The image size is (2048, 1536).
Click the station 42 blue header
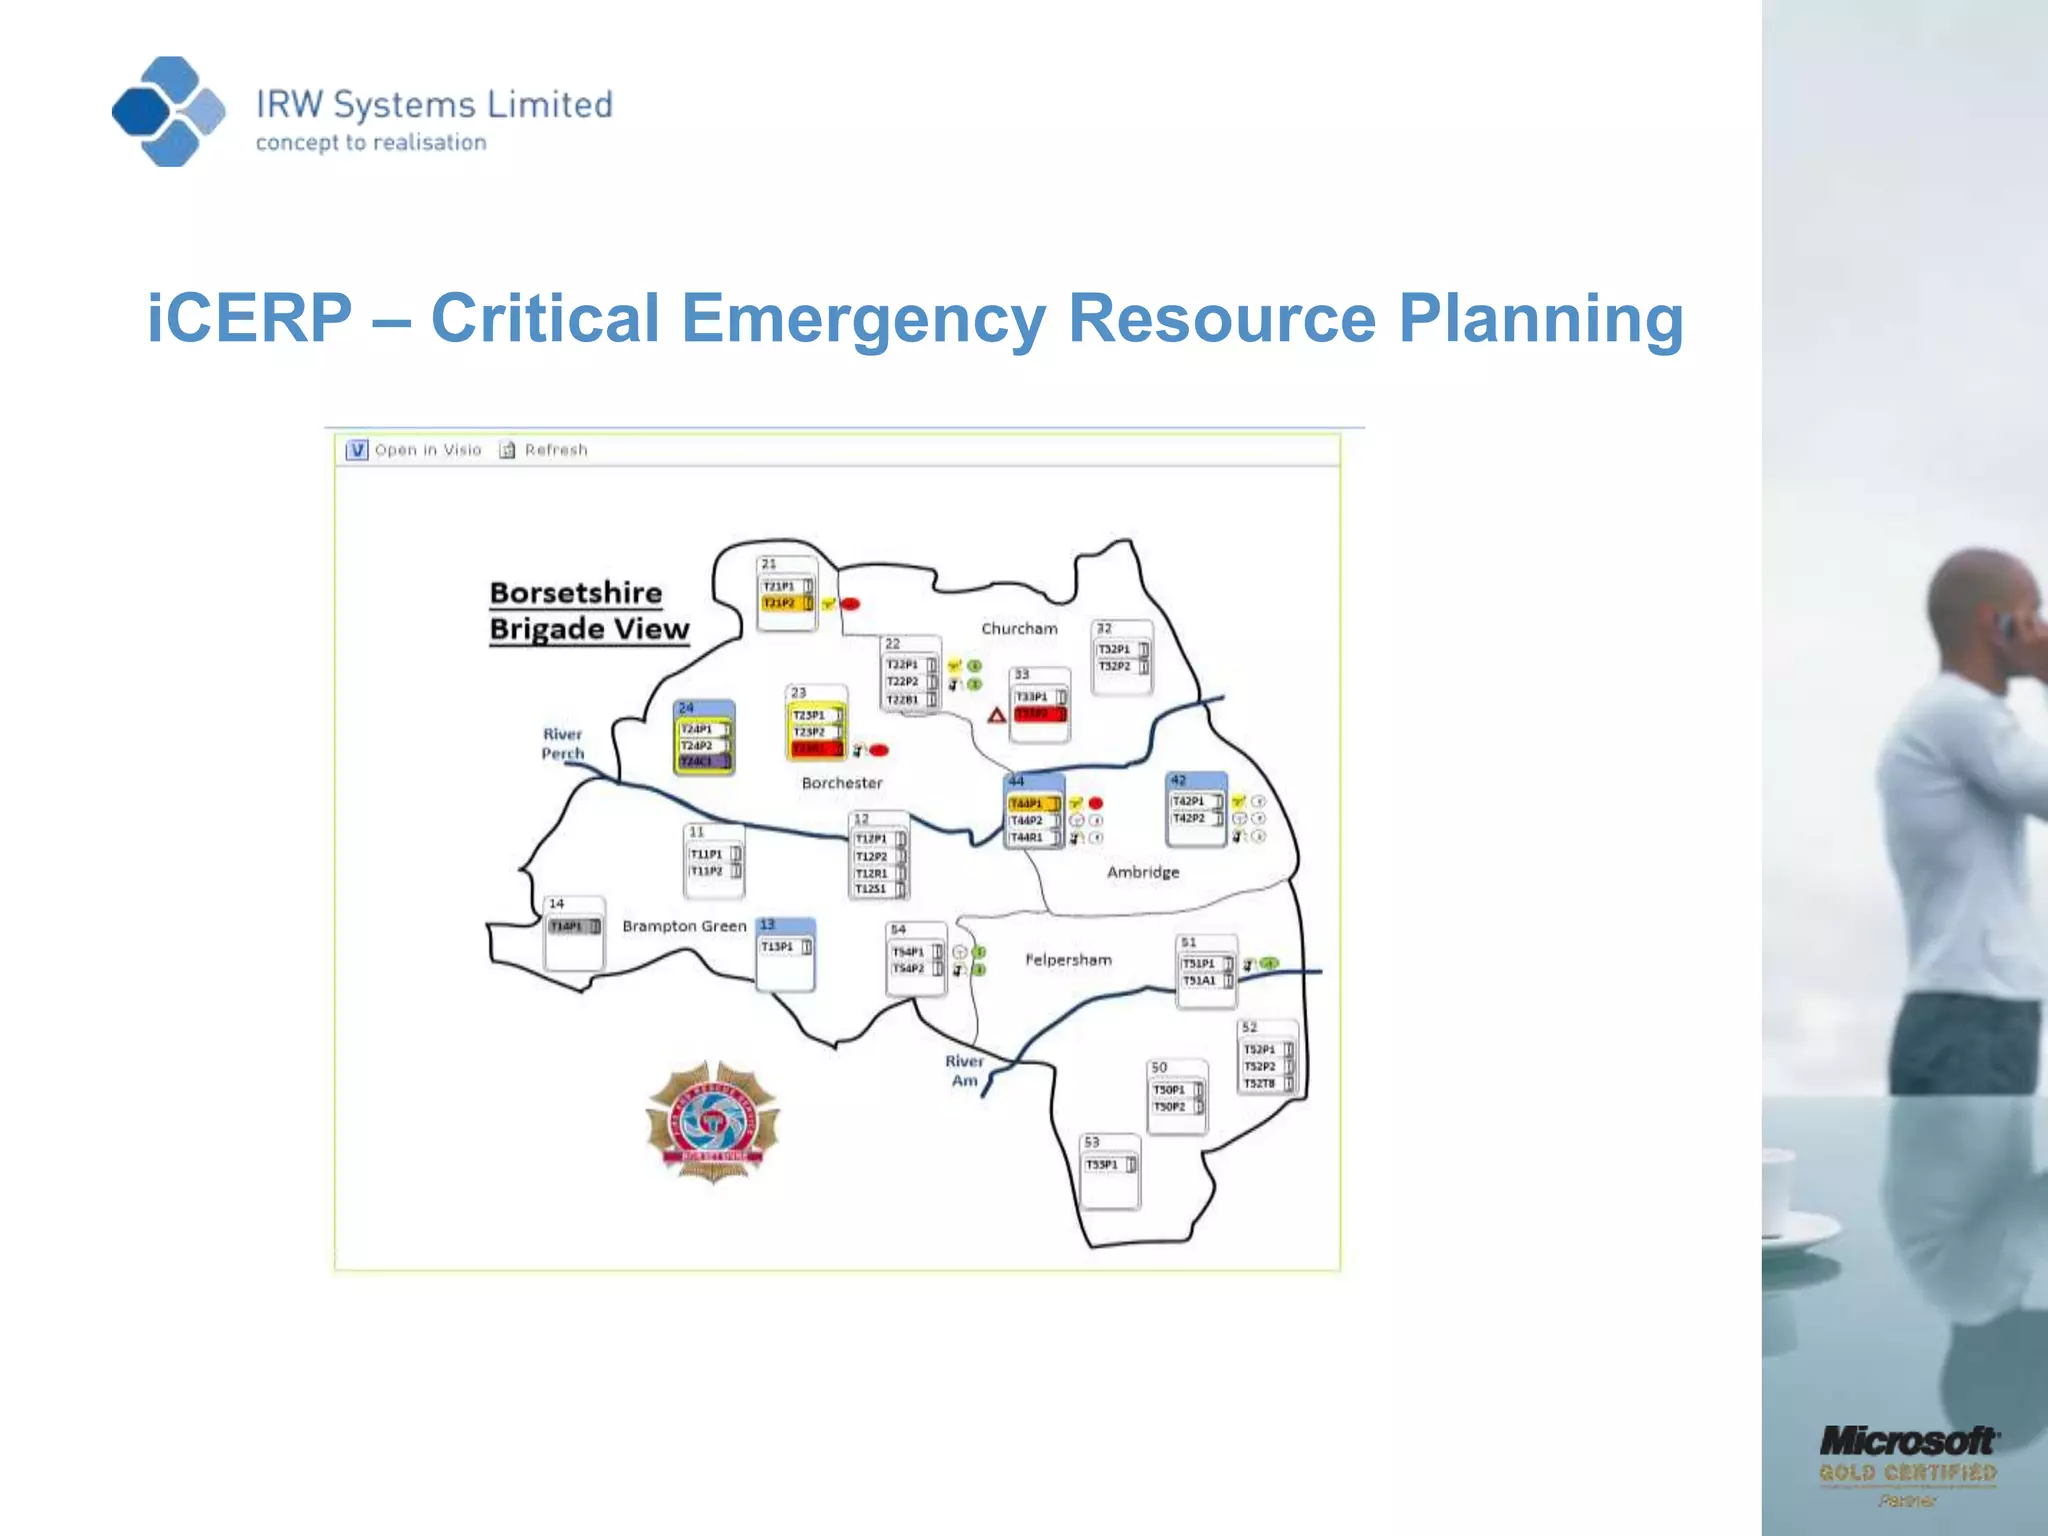[x=1196, y=780]
